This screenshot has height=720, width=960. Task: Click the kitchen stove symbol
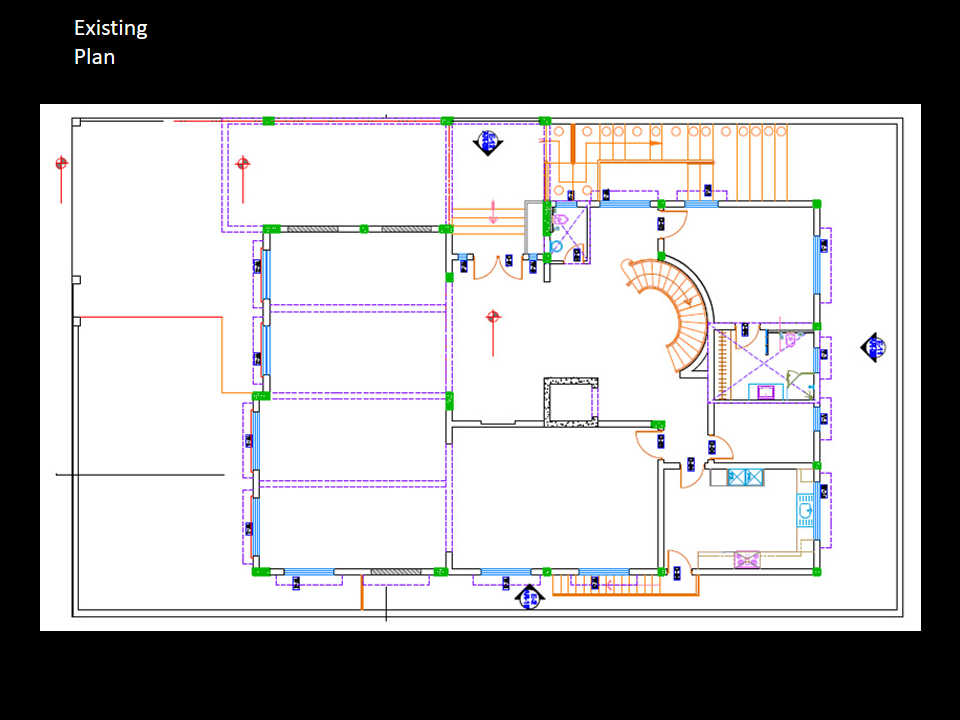pos(747,559)
